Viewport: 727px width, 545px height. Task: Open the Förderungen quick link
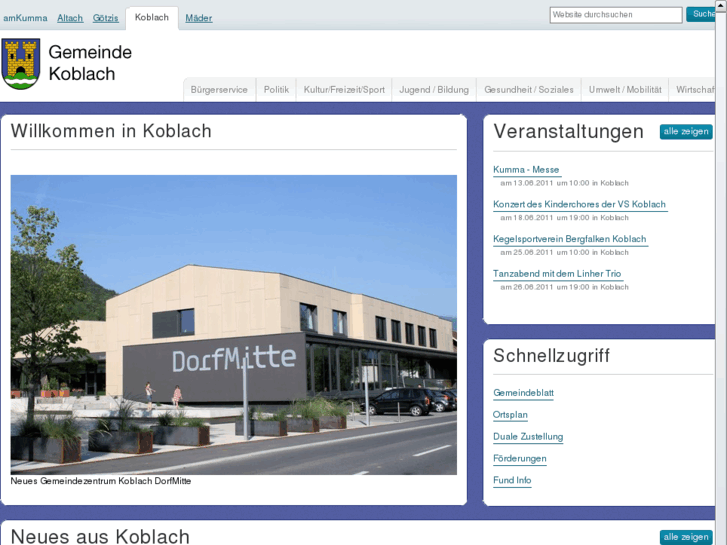point(519,459)
